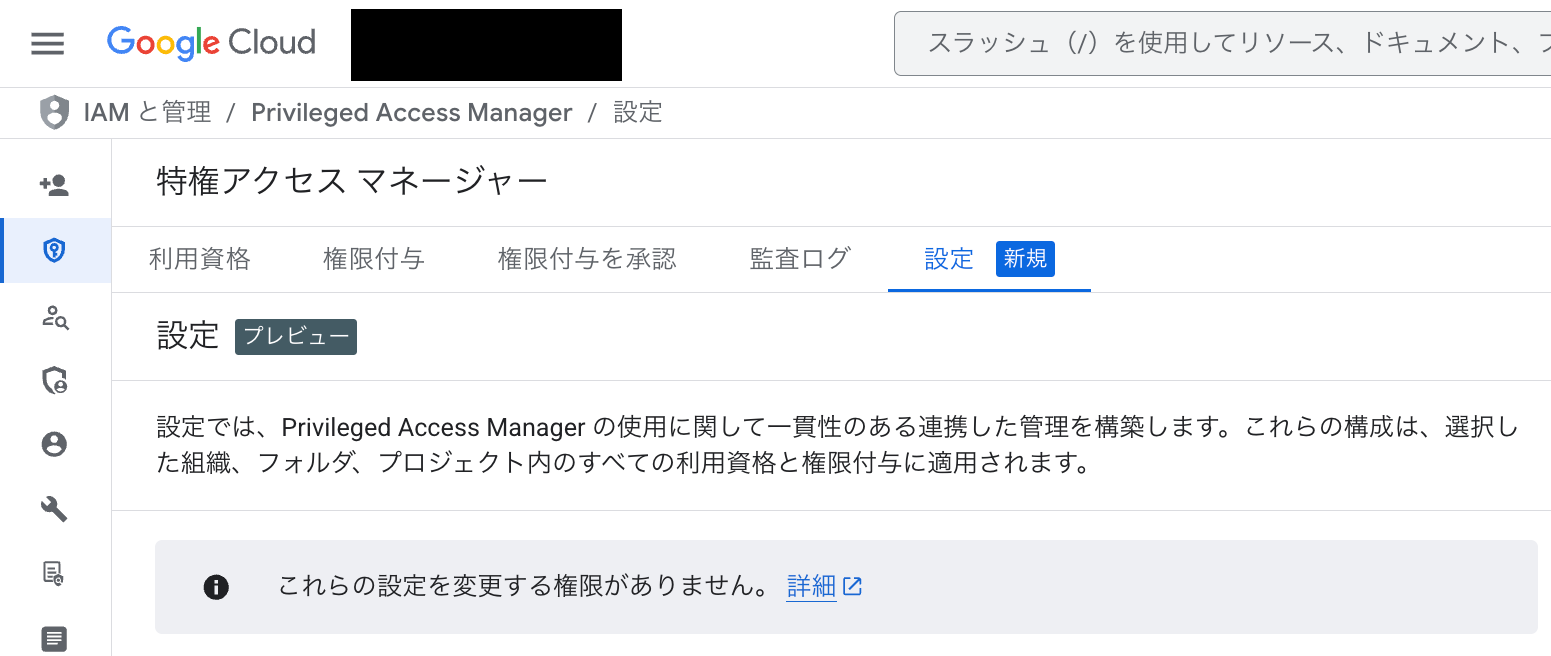Open the 権限付与を承認 tab
1551x656 pixels.
587,258
